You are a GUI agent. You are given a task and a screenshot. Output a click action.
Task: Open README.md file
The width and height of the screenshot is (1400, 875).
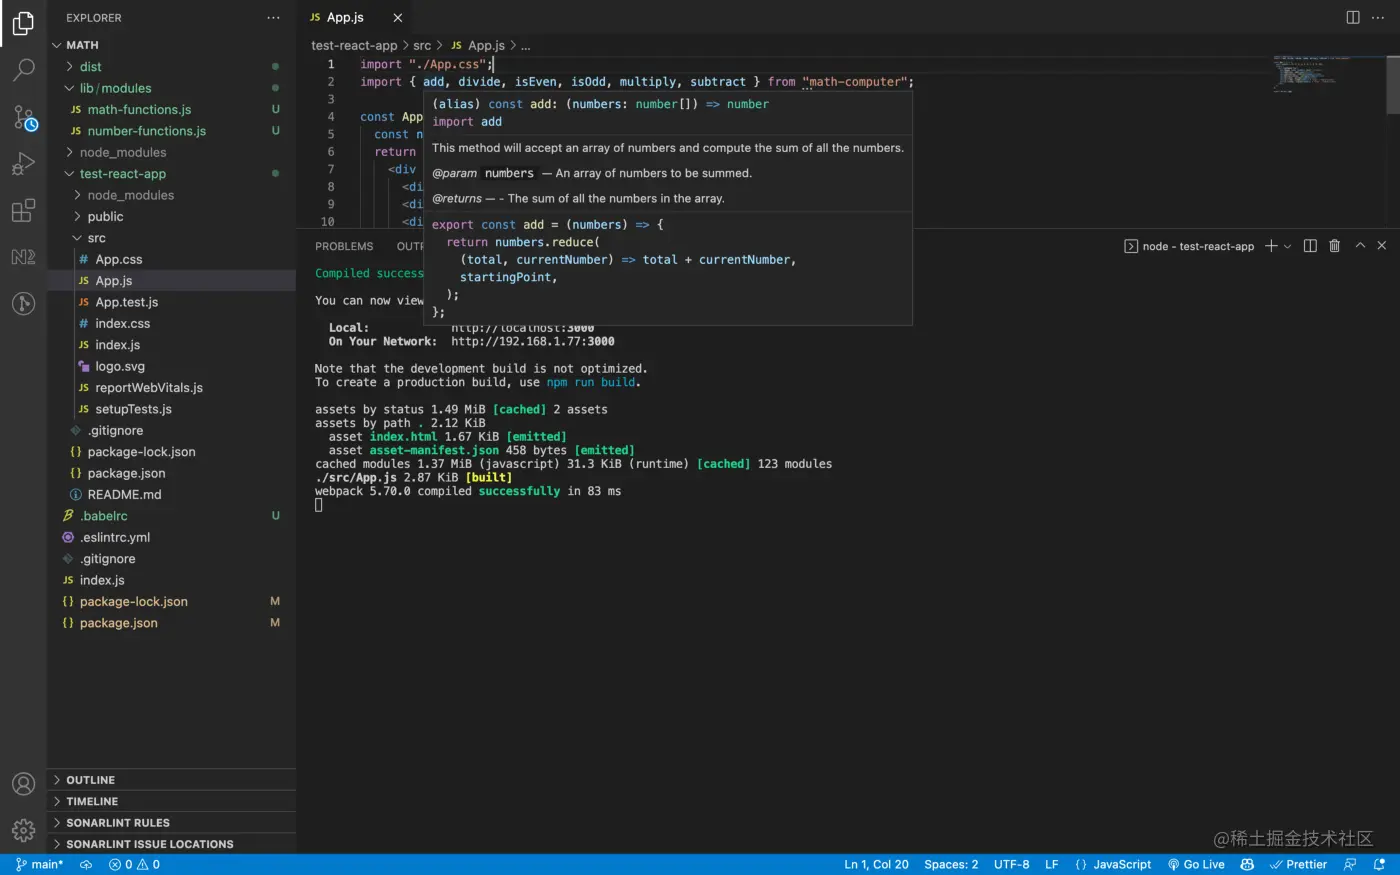pyautogui.click(x=171, y=495)
